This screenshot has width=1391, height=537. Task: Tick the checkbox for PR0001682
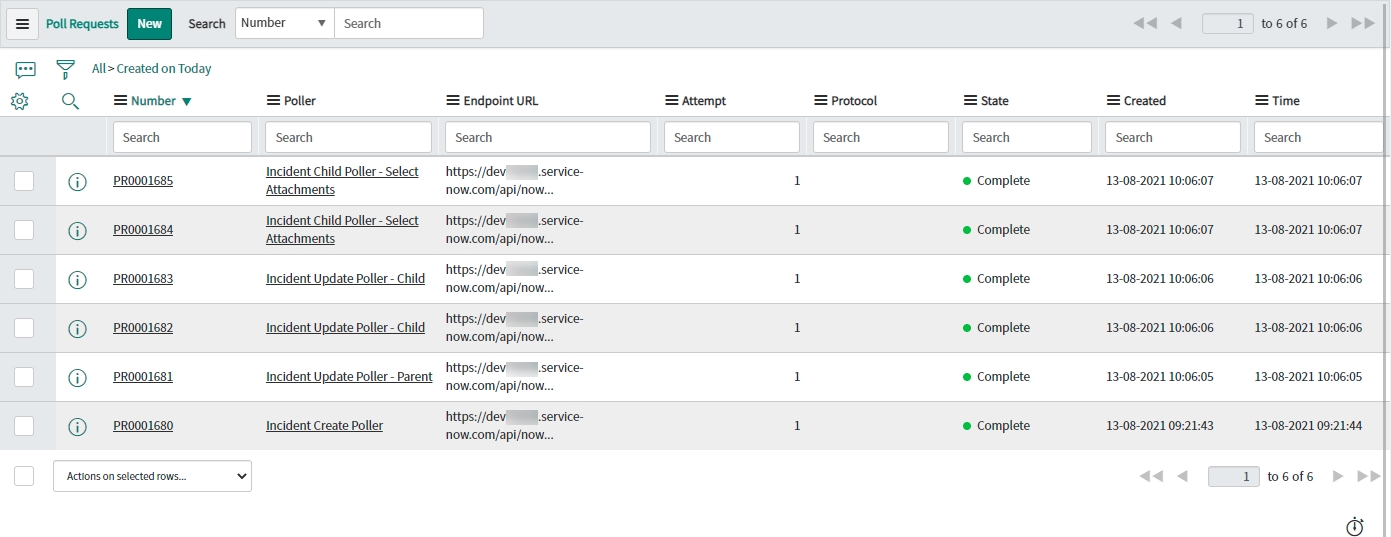pyautogui.click(x=24, y=328)
